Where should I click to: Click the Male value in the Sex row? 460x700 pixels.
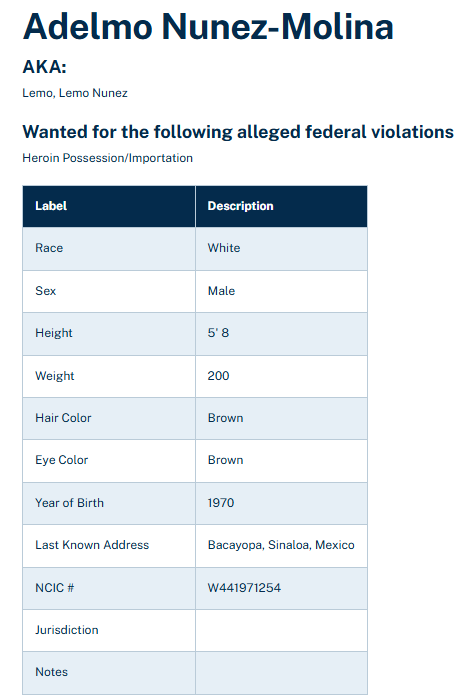(x=221, y=291)
